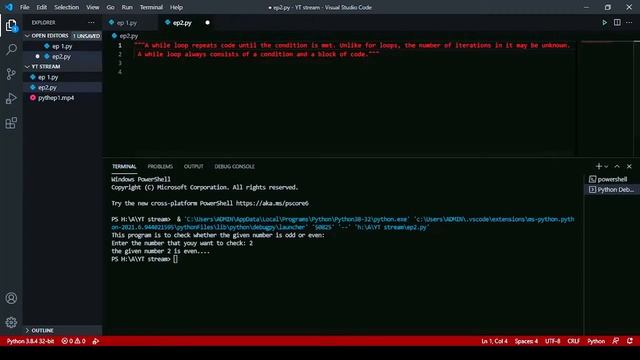Open the Run and Debug view
Image resolution: width=640 pixels, height=360 pixels.
(x=11, y=98)
